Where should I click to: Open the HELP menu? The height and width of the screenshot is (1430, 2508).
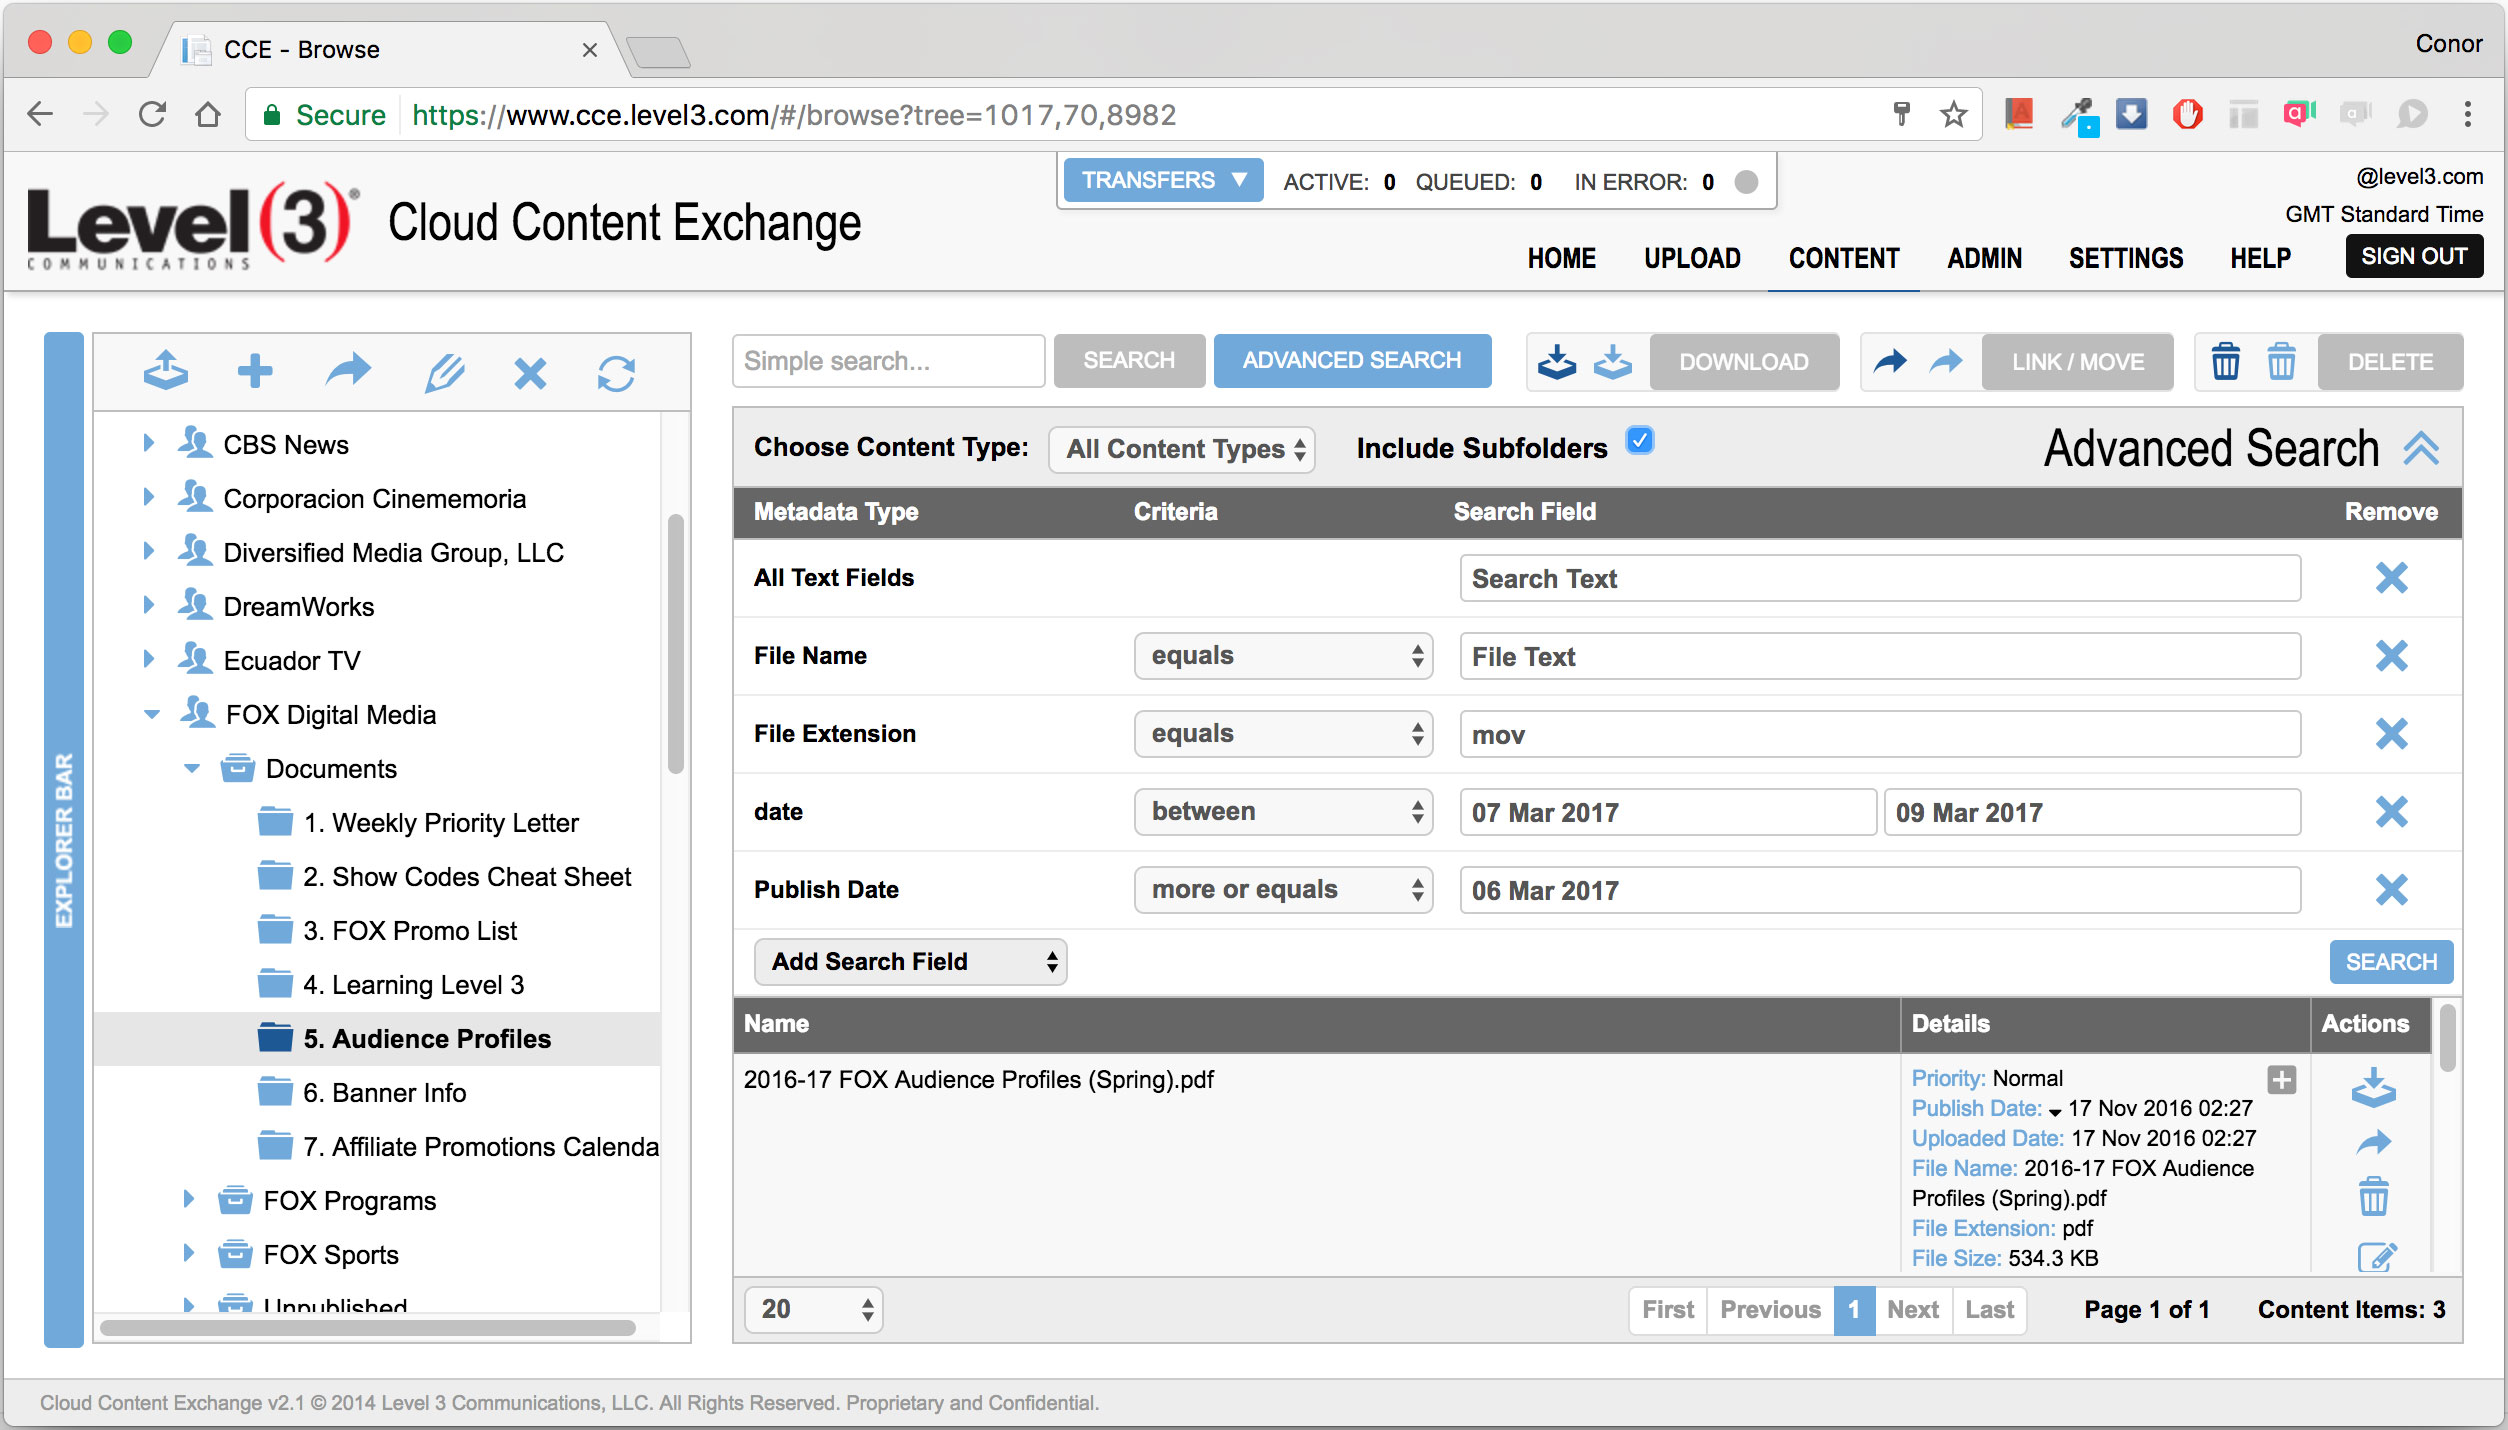2260,258
